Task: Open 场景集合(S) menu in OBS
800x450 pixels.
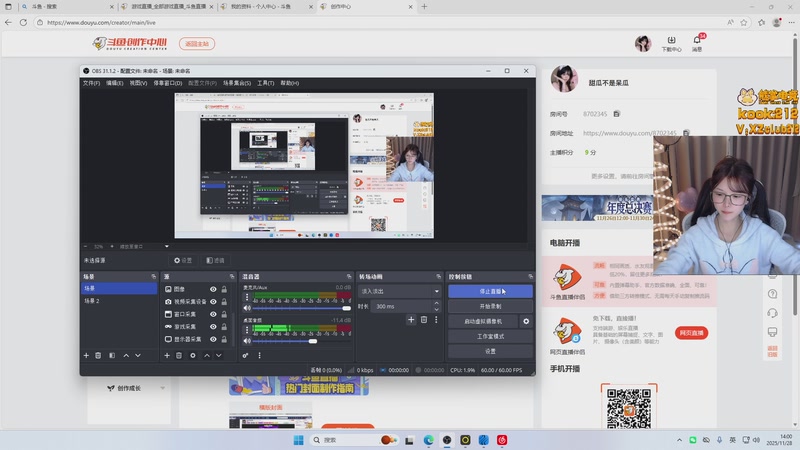Action: click(237, 83)
